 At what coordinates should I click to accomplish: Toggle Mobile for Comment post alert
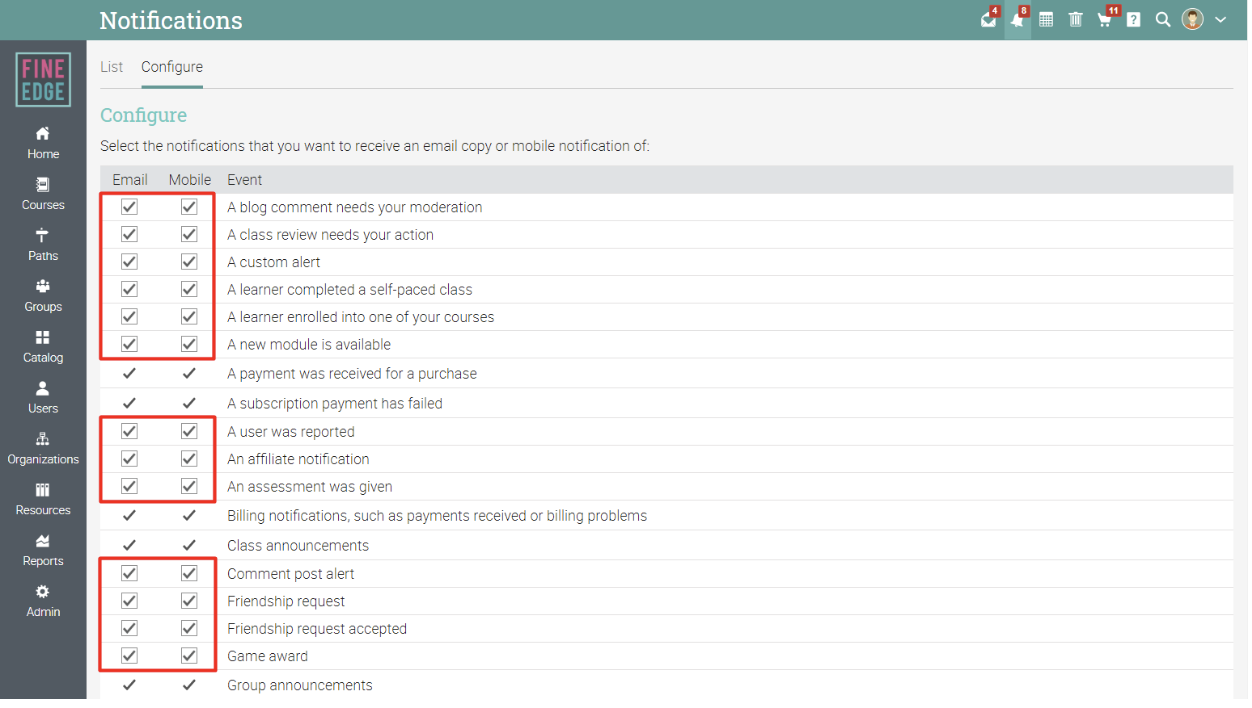[x=189, y=573]
